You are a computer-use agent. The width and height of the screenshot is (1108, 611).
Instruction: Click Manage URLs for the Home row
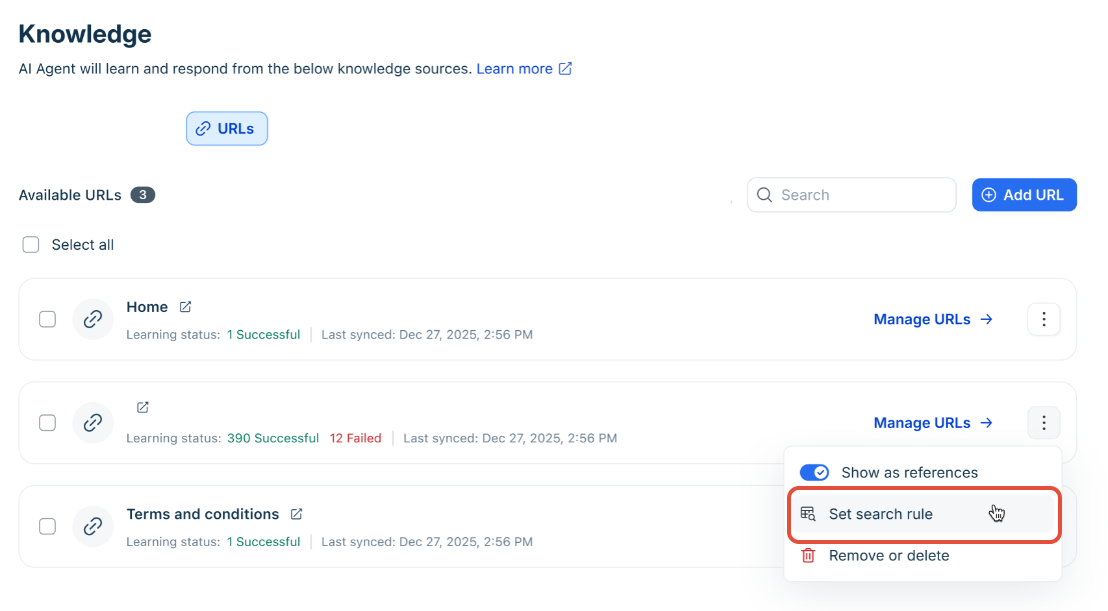[x=933, y=319]
